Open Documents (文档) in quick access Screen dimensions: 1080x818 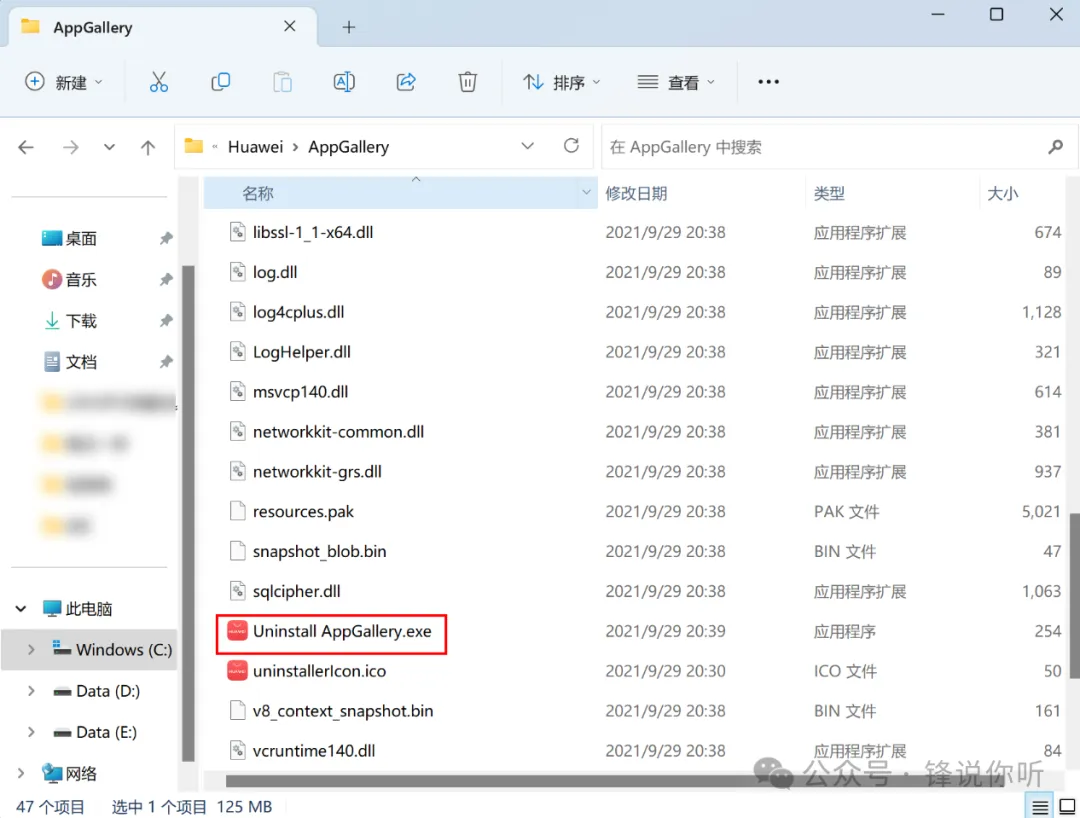[x=69, y=362]
